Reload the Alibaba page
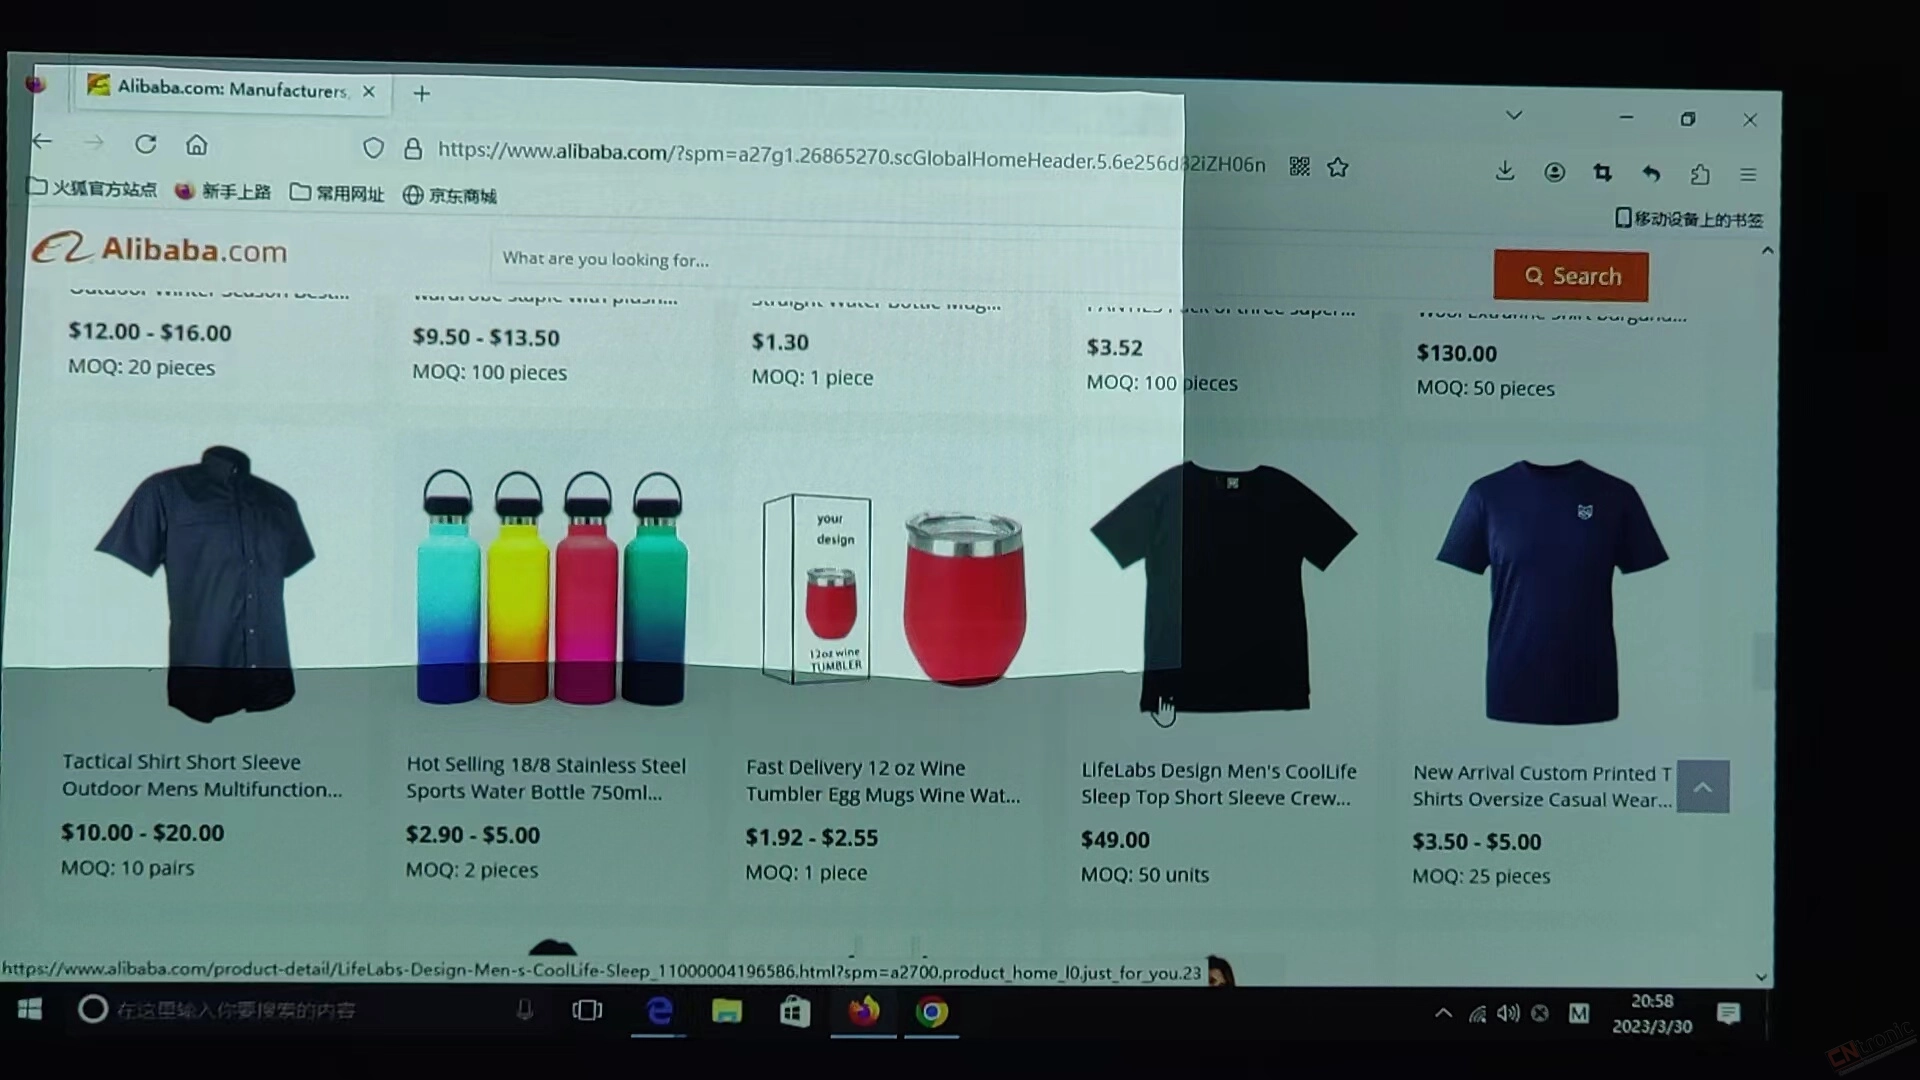Screen dimensions: 1920x1080 pos(146,144)
